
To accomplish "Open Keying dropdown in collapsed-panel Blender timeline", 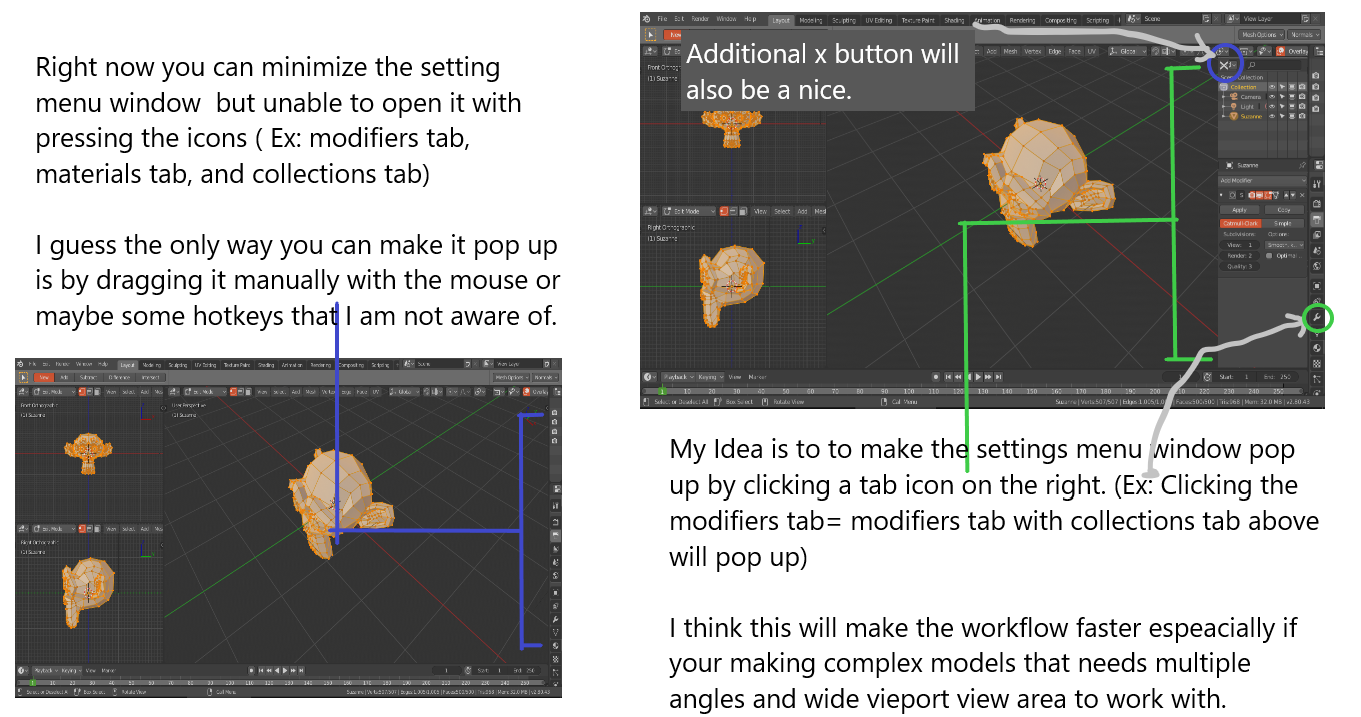I will tap(70, 670).
